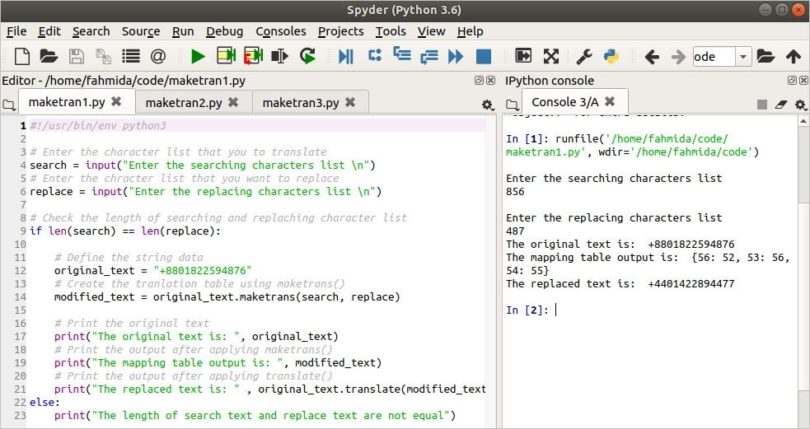The image size is (810, 429).
Task: Close the Editor pane button
Action: pyautogui.click(x=491, y=80)
